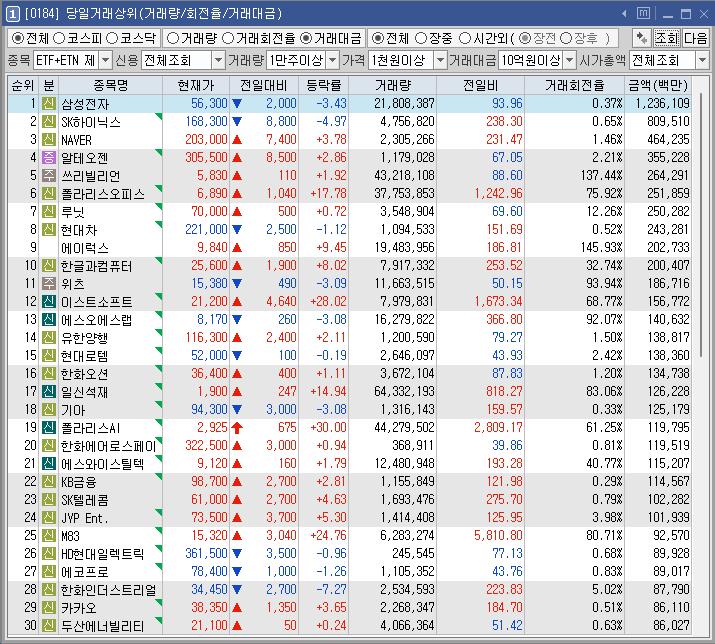Screen dimensions: 715x644
Task: Click the 주 badge icon for 쓰리빌리언
Action: click(x=49, y=176)
